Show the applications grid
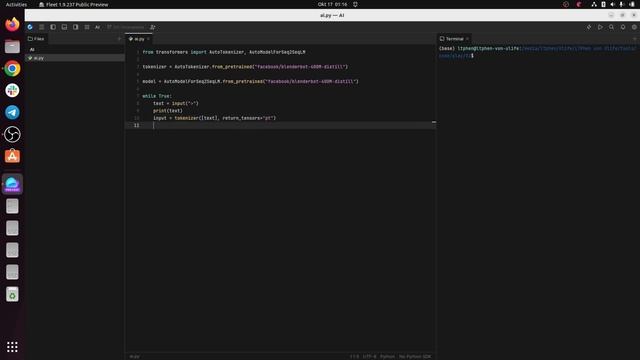 click(x=12, y=347)
